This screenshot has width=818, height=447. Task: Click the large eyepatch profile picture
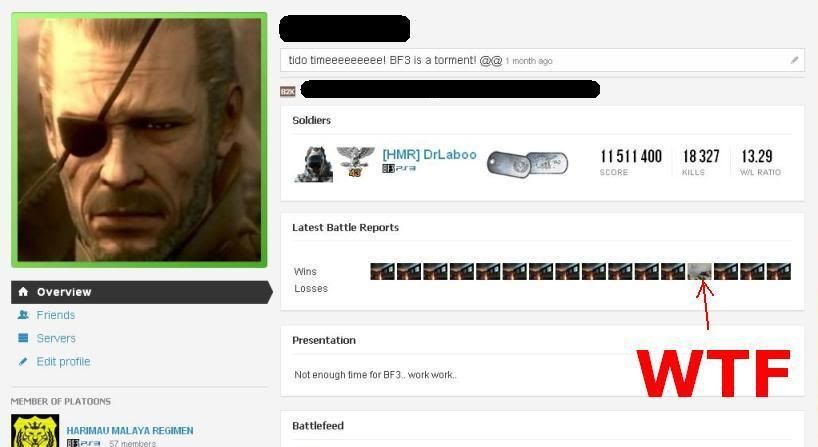139,140
